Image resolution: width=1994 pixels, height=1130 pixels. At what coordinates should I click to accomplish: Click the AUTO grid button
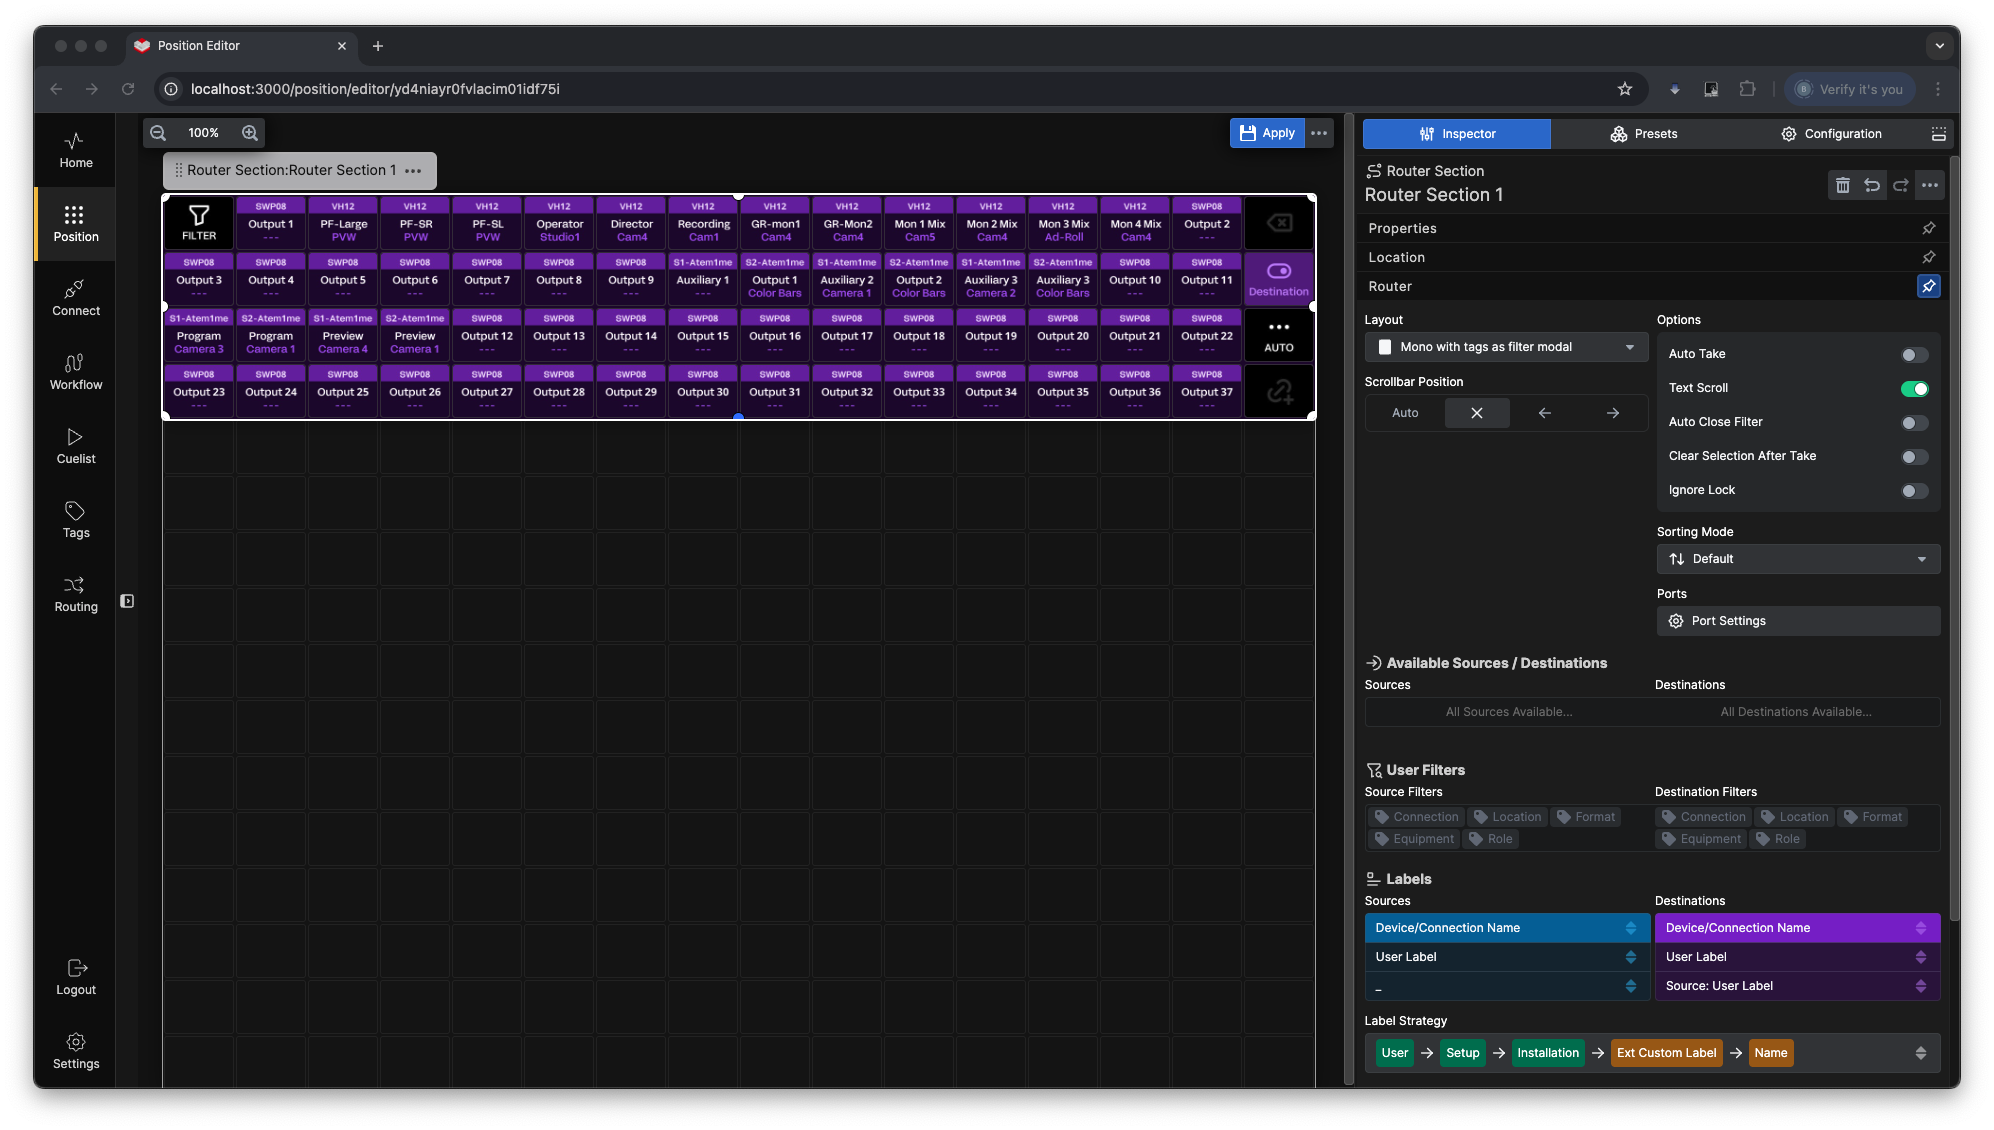pyautogui.click(x=1279, y=335)
